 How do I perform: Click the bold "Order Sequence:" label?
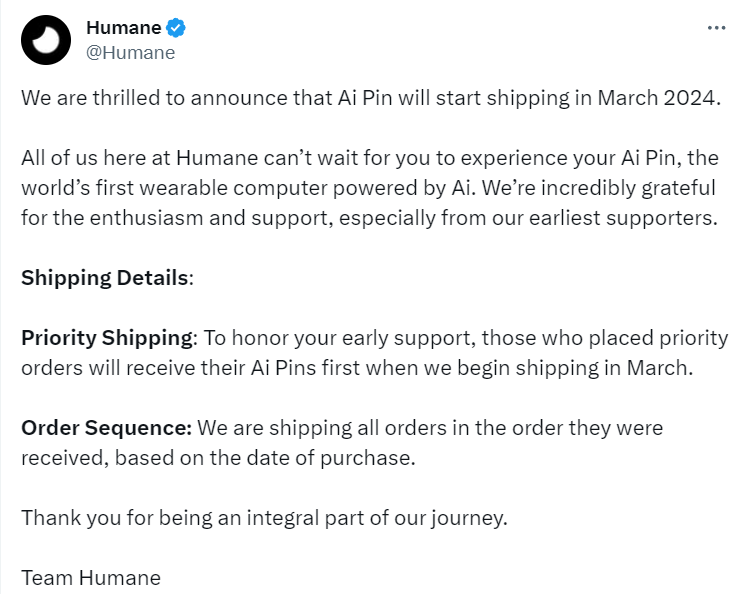[x=106, y=428]
